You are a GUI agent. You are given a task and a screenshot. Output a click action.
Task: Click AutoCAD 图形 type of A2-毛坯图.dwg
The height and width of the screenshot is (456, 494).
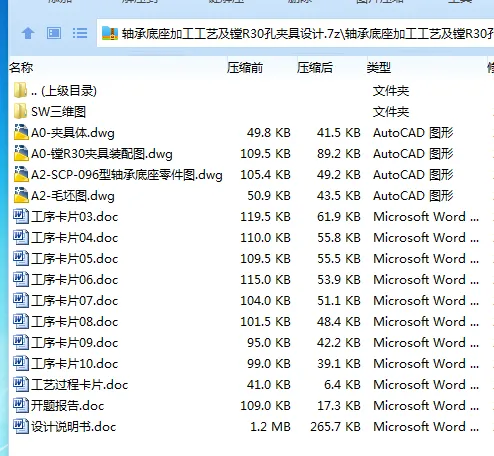click(413, 196)
